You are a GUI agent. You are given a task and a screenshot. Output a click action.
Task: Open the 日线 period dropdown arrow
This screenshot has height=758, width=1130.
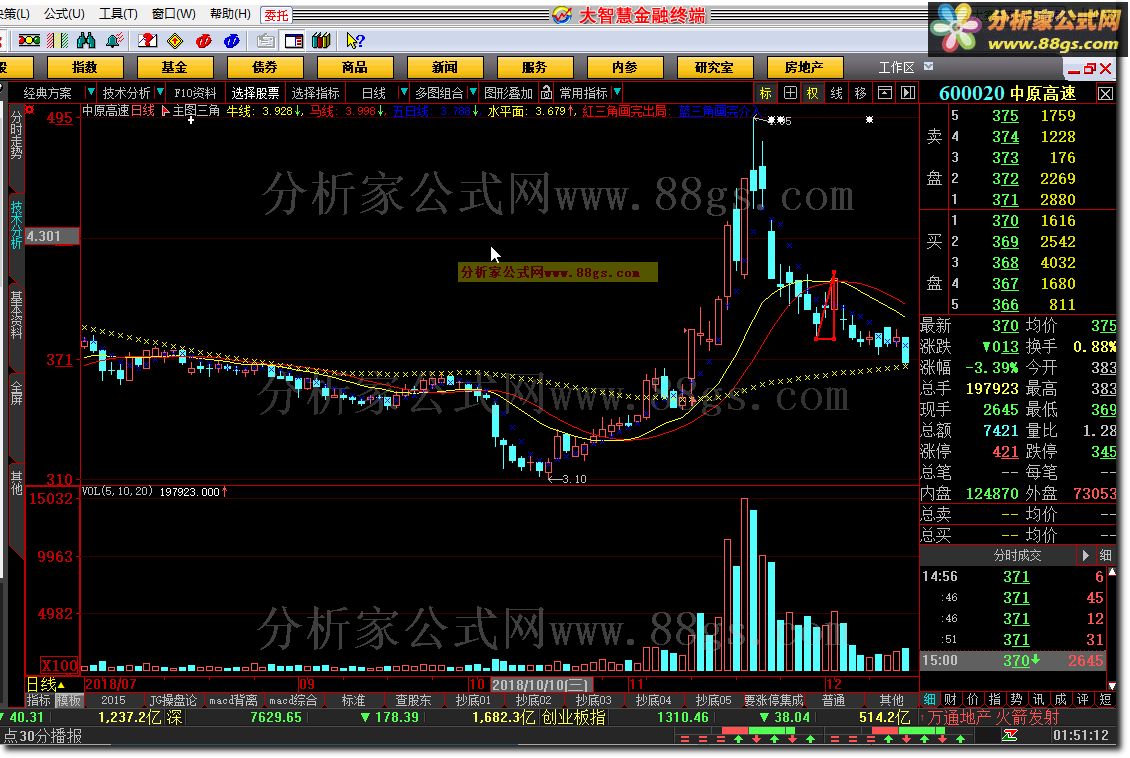point(404,92)
